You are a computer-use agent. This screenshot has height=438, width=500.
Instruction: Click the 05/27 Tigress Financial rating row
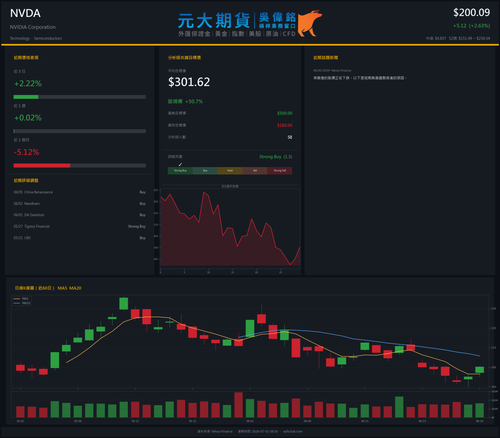point(79,226)
